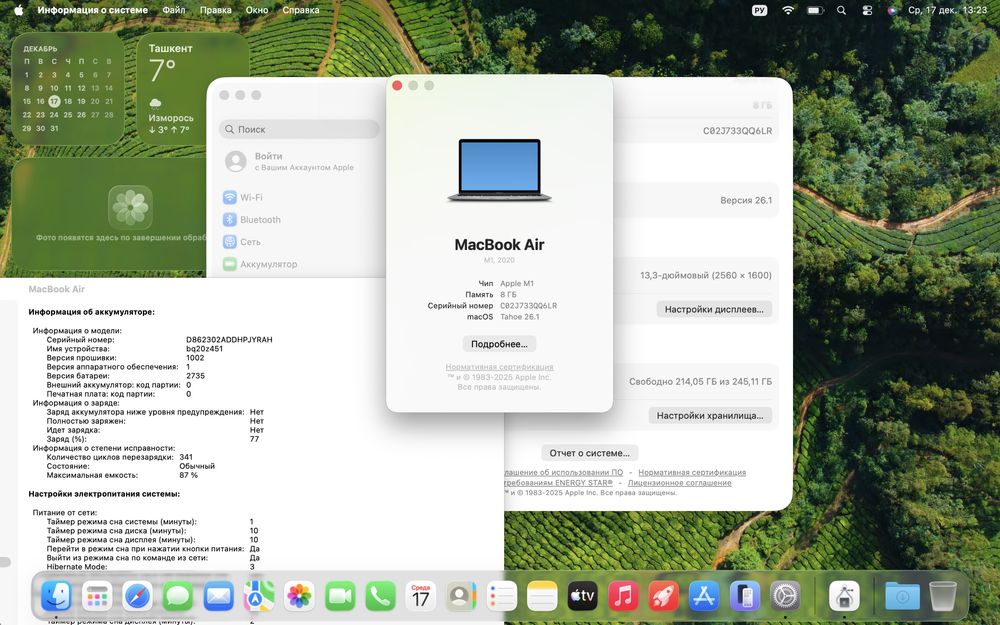Open the Apps launcher in the Dock
Viewport: 1000px width, 625px height.
pyautogui.click(x=97, y=597)
